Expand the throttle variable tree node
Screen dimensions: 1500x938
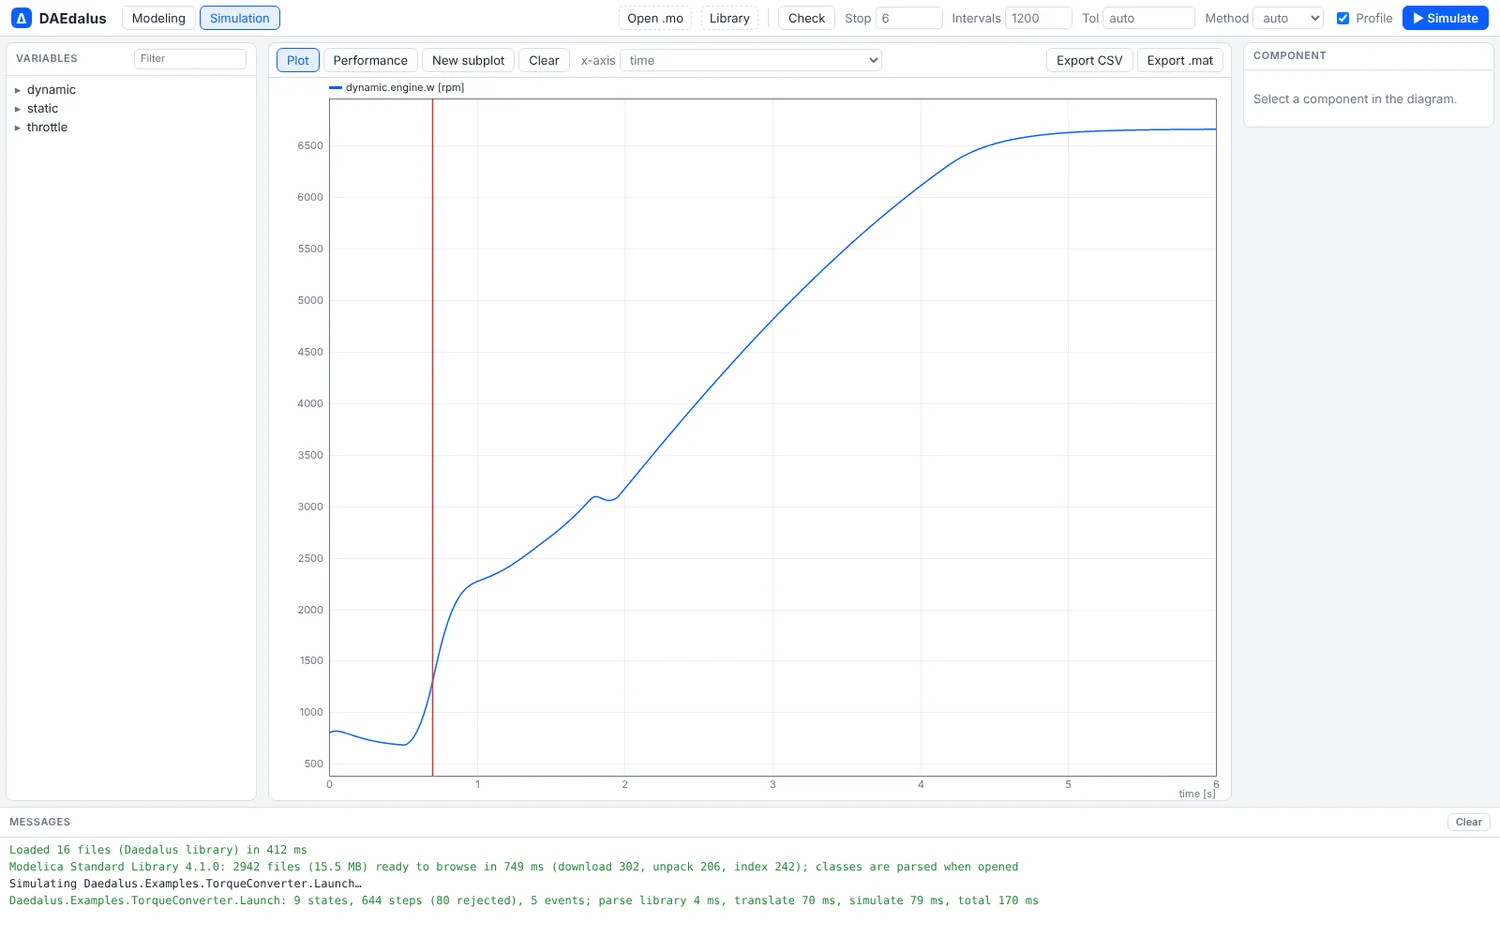click(18, 128)
